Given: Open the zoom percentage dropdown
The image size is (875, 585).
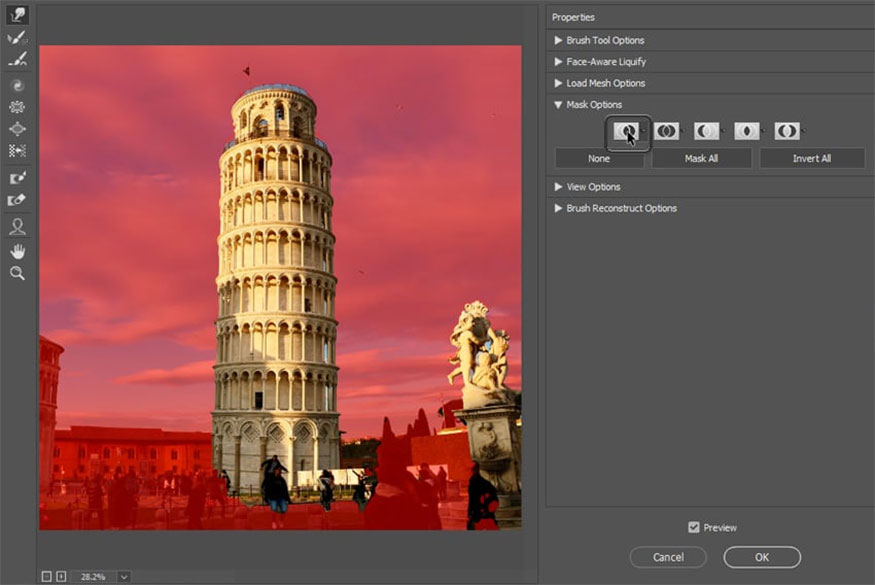Looking at the screenshot, I should click(x=124, y=576).
